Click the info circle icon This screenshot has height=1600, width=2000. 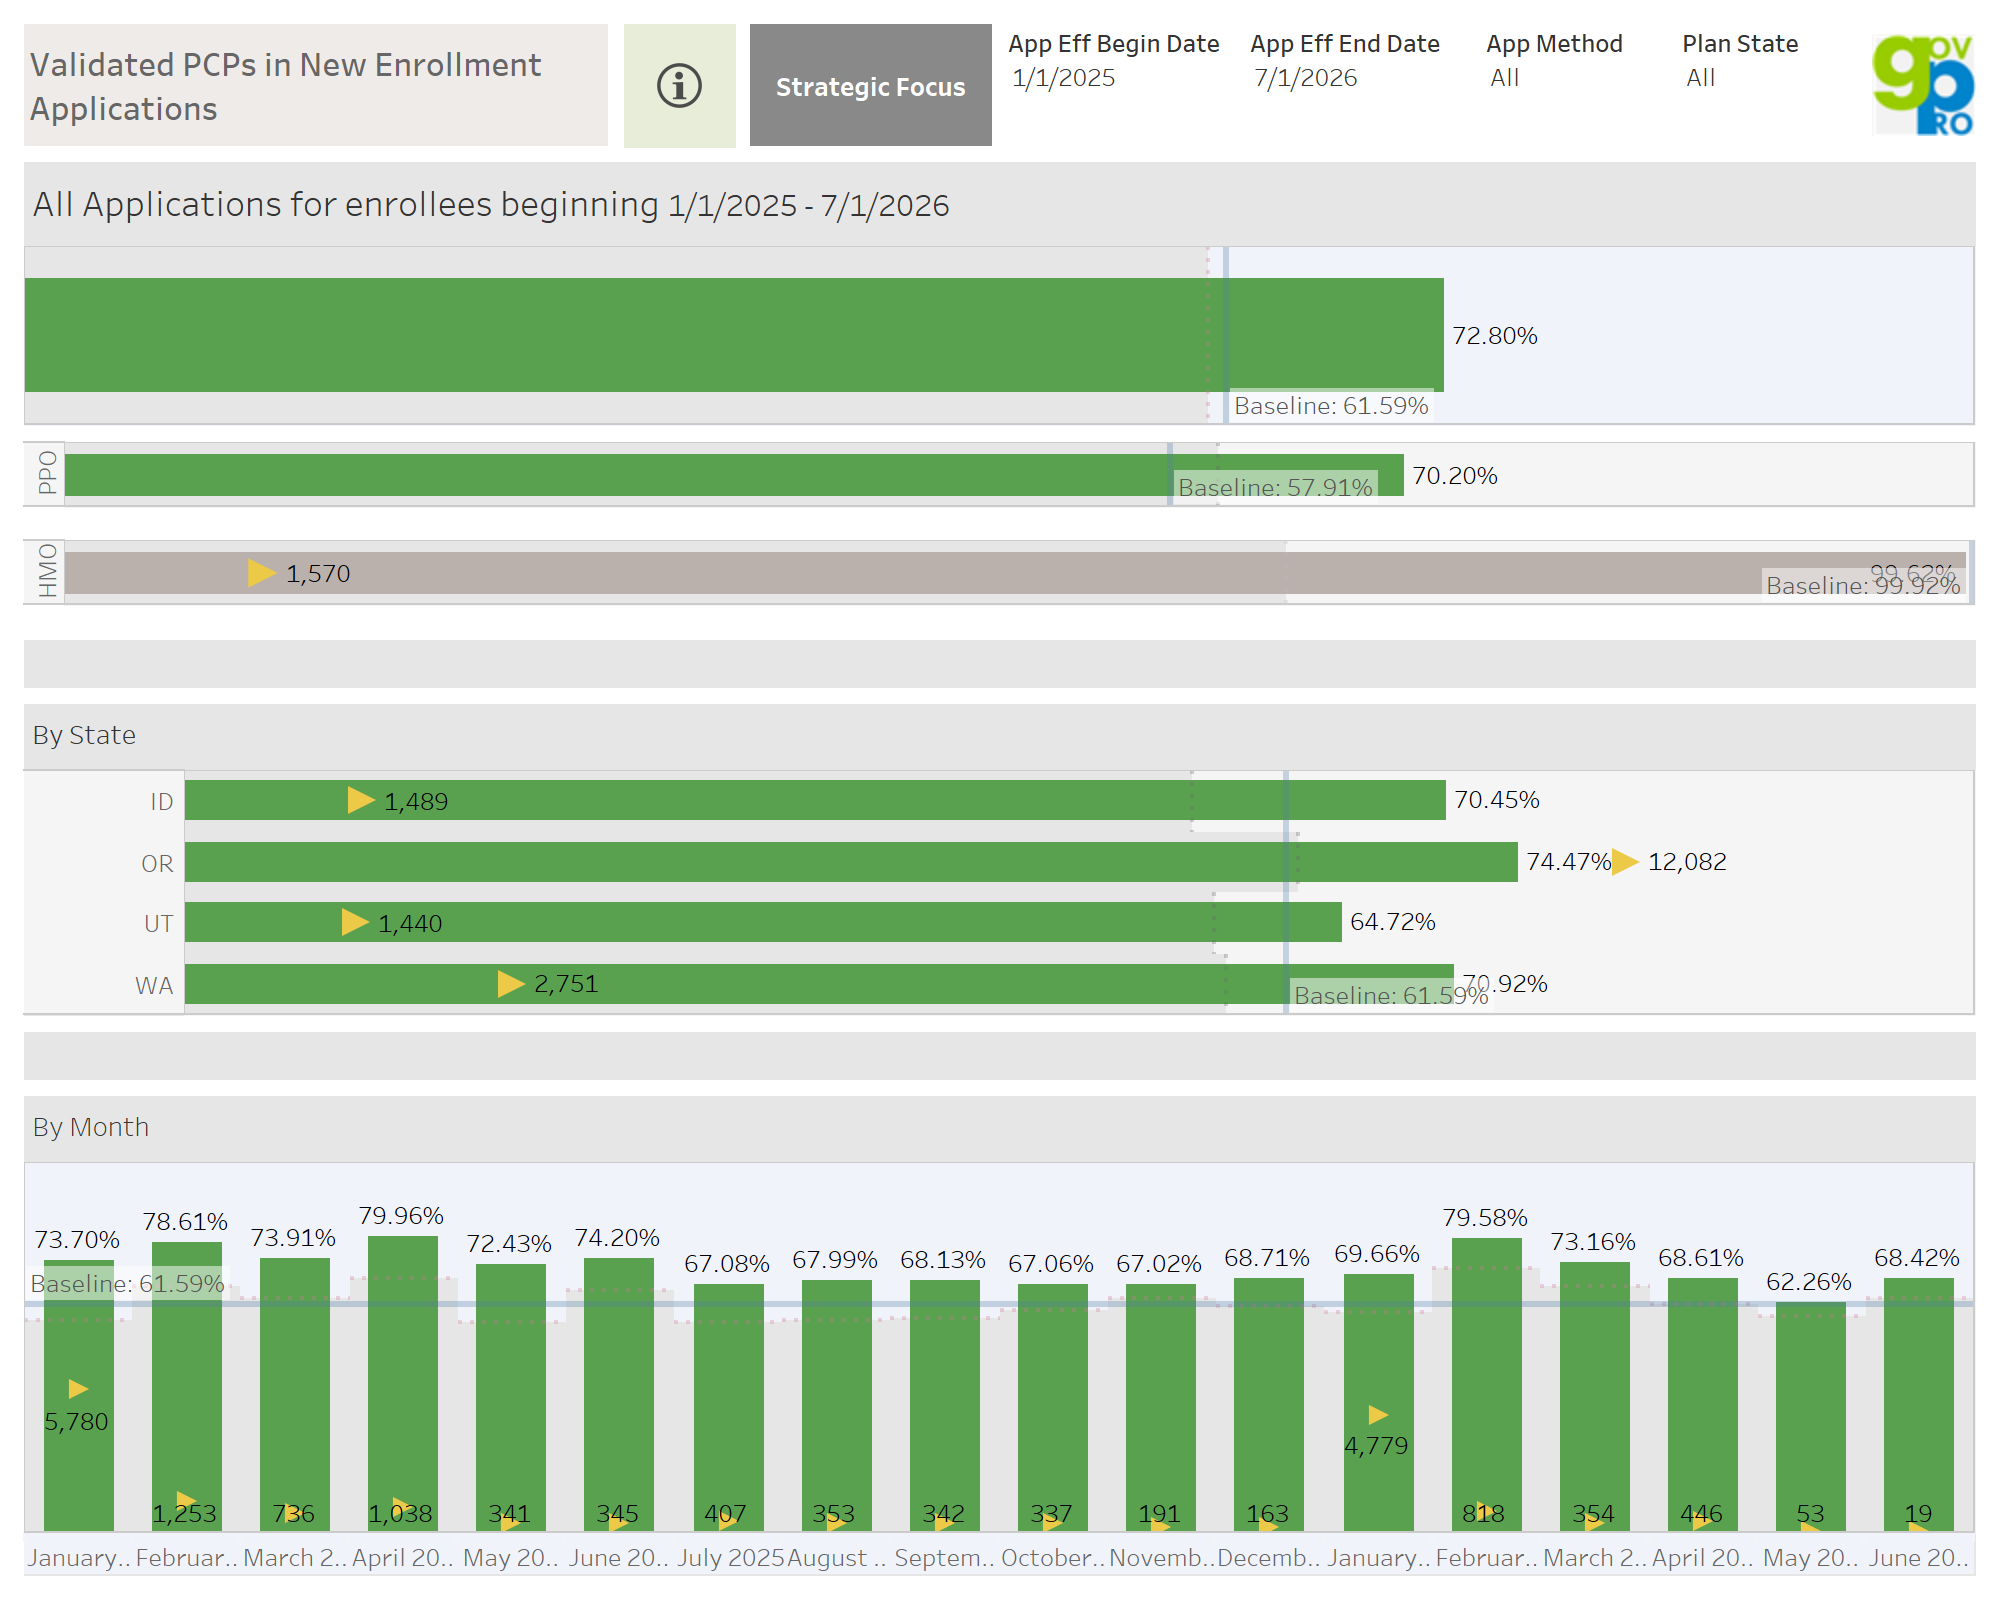[679, 86]
